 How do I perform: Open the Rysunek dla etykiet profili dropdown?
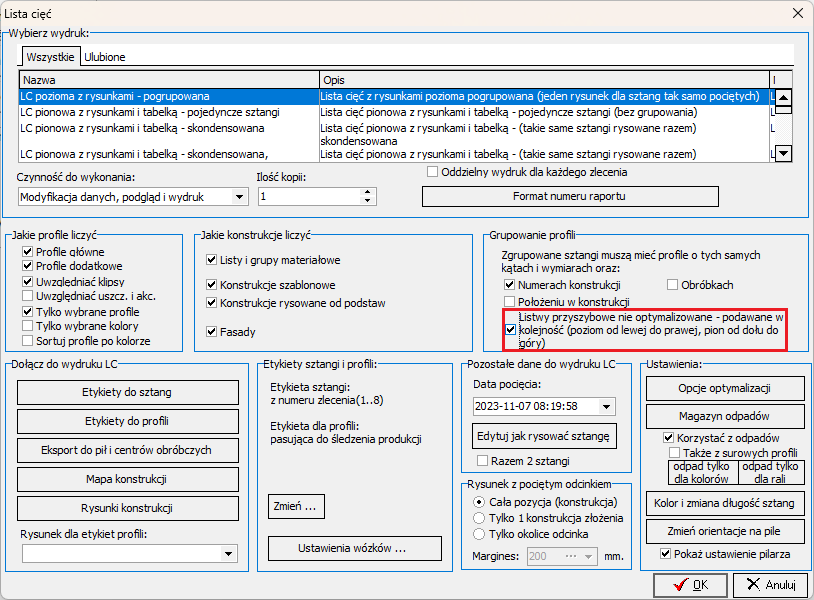pyautogui.click(x=229, y=553)
